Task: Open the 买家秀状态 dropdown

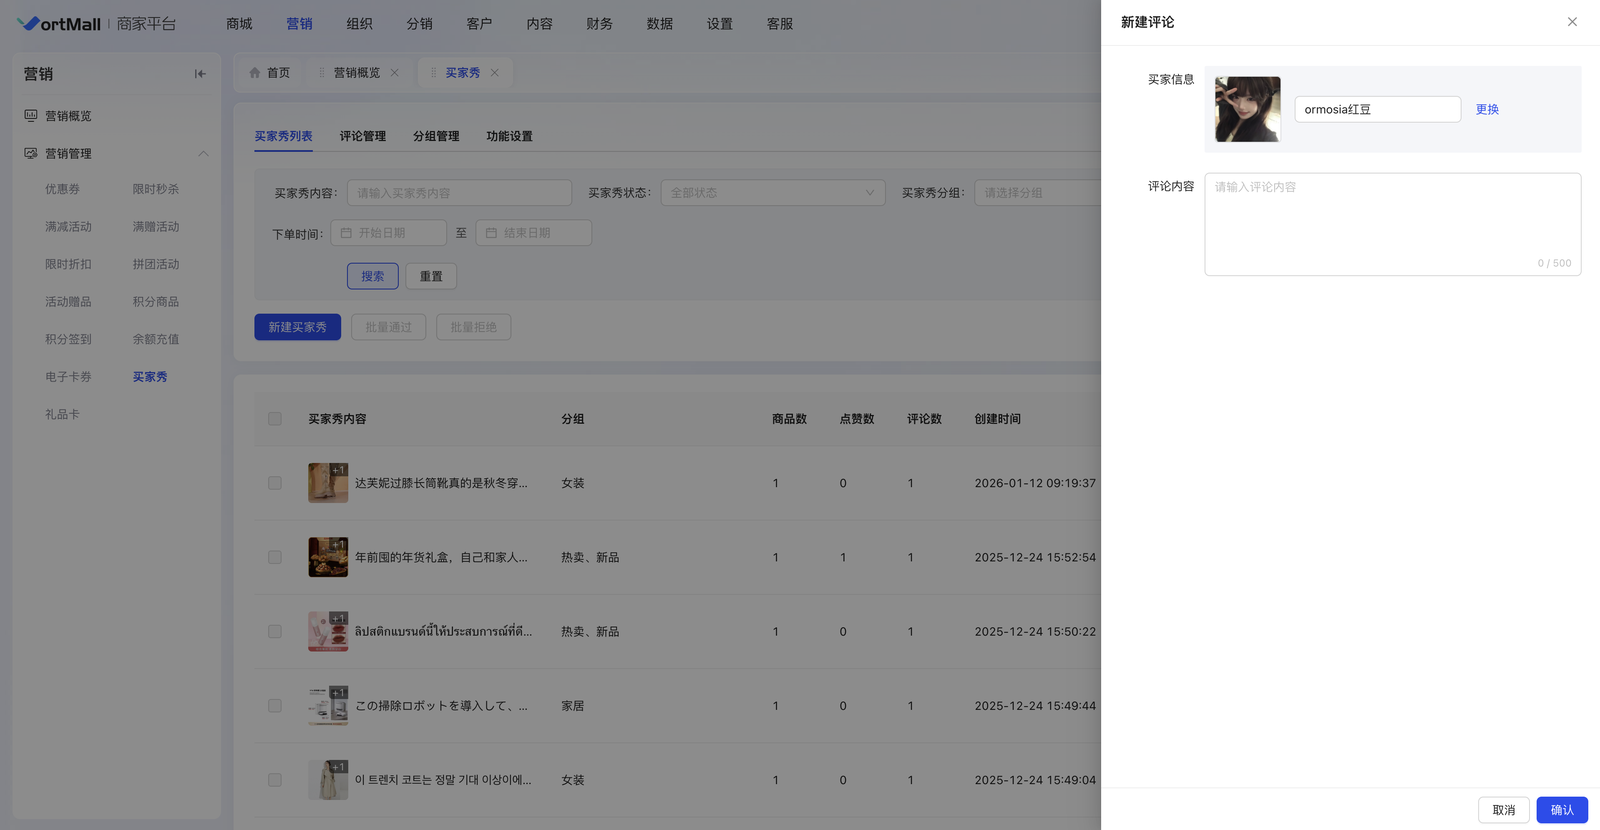Action: coord(772,193)
